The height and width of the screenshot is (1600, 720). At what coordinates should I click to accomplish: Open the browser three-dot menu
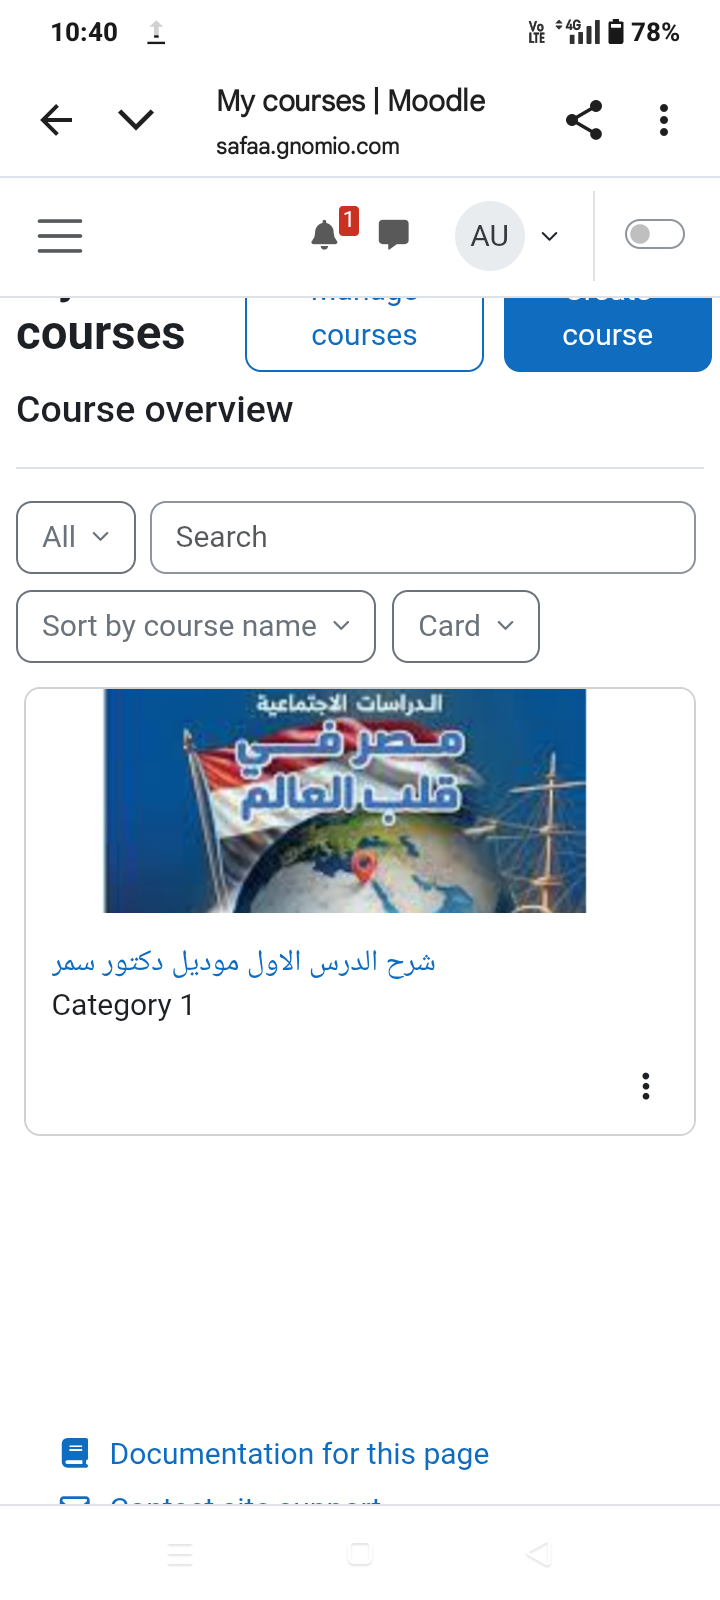[x=663, y=120]
